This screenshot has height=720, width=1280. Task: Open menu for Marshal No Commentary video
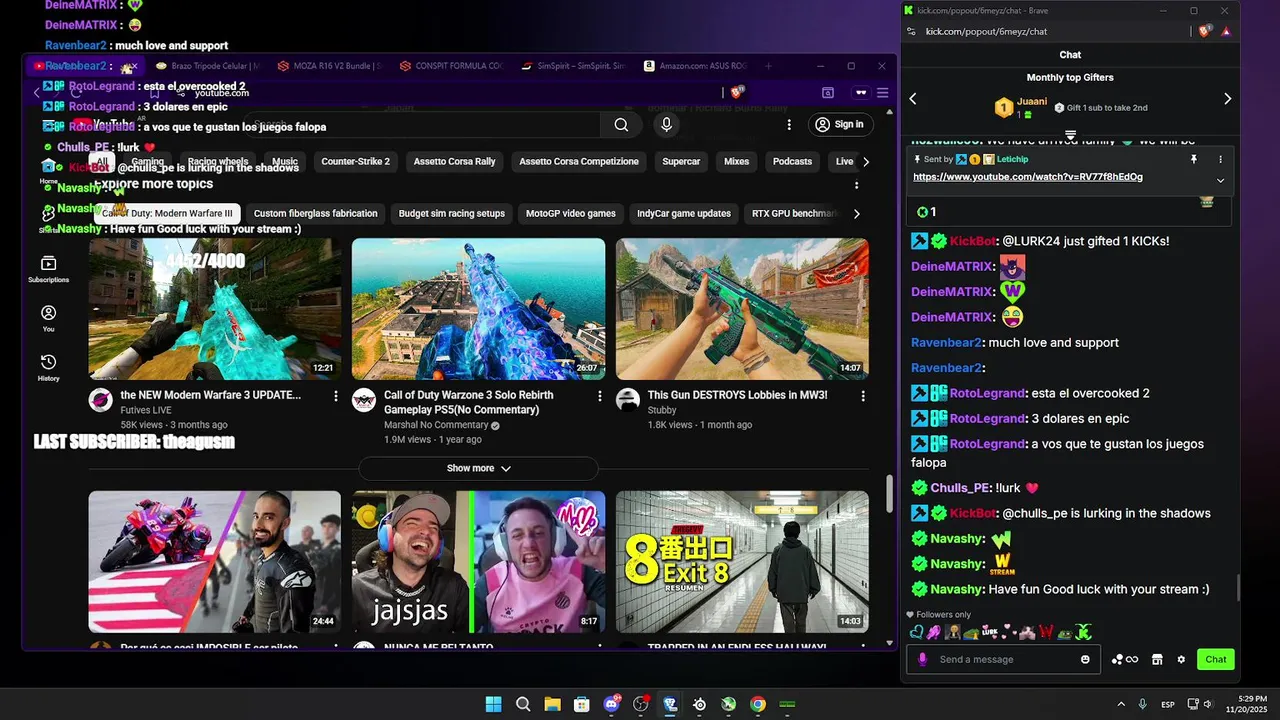pos(600,396)
